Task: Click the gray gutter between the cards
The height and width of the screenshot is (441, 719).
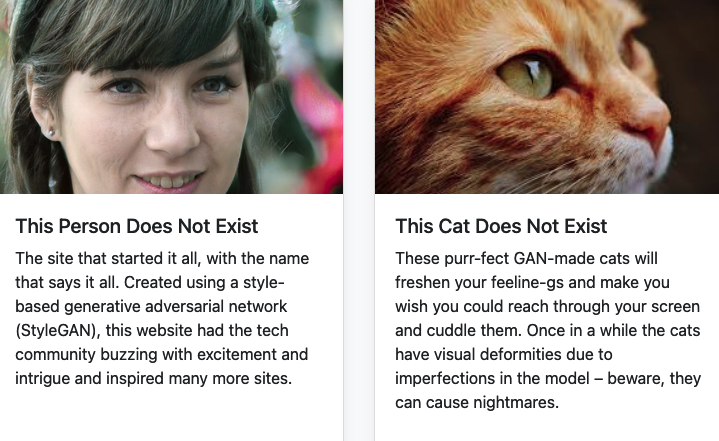Action: 359,220
